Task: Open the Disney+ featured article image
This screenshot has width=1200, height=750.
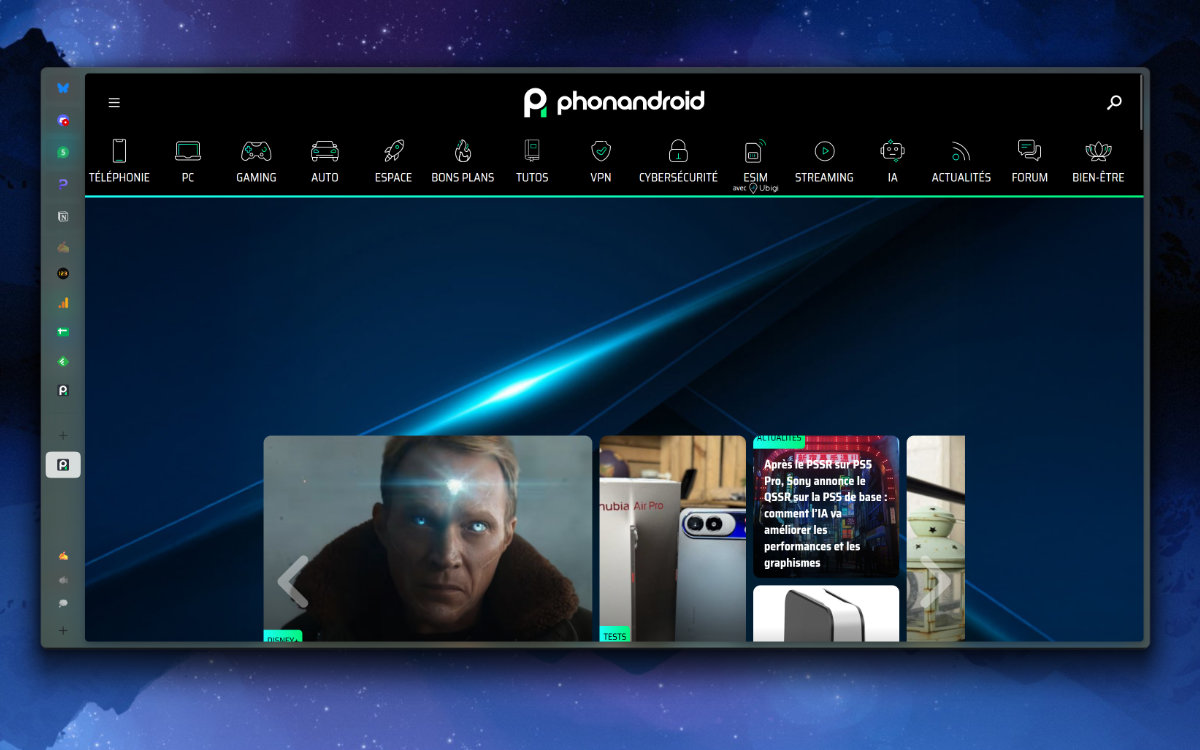Action: click(428, 538)
